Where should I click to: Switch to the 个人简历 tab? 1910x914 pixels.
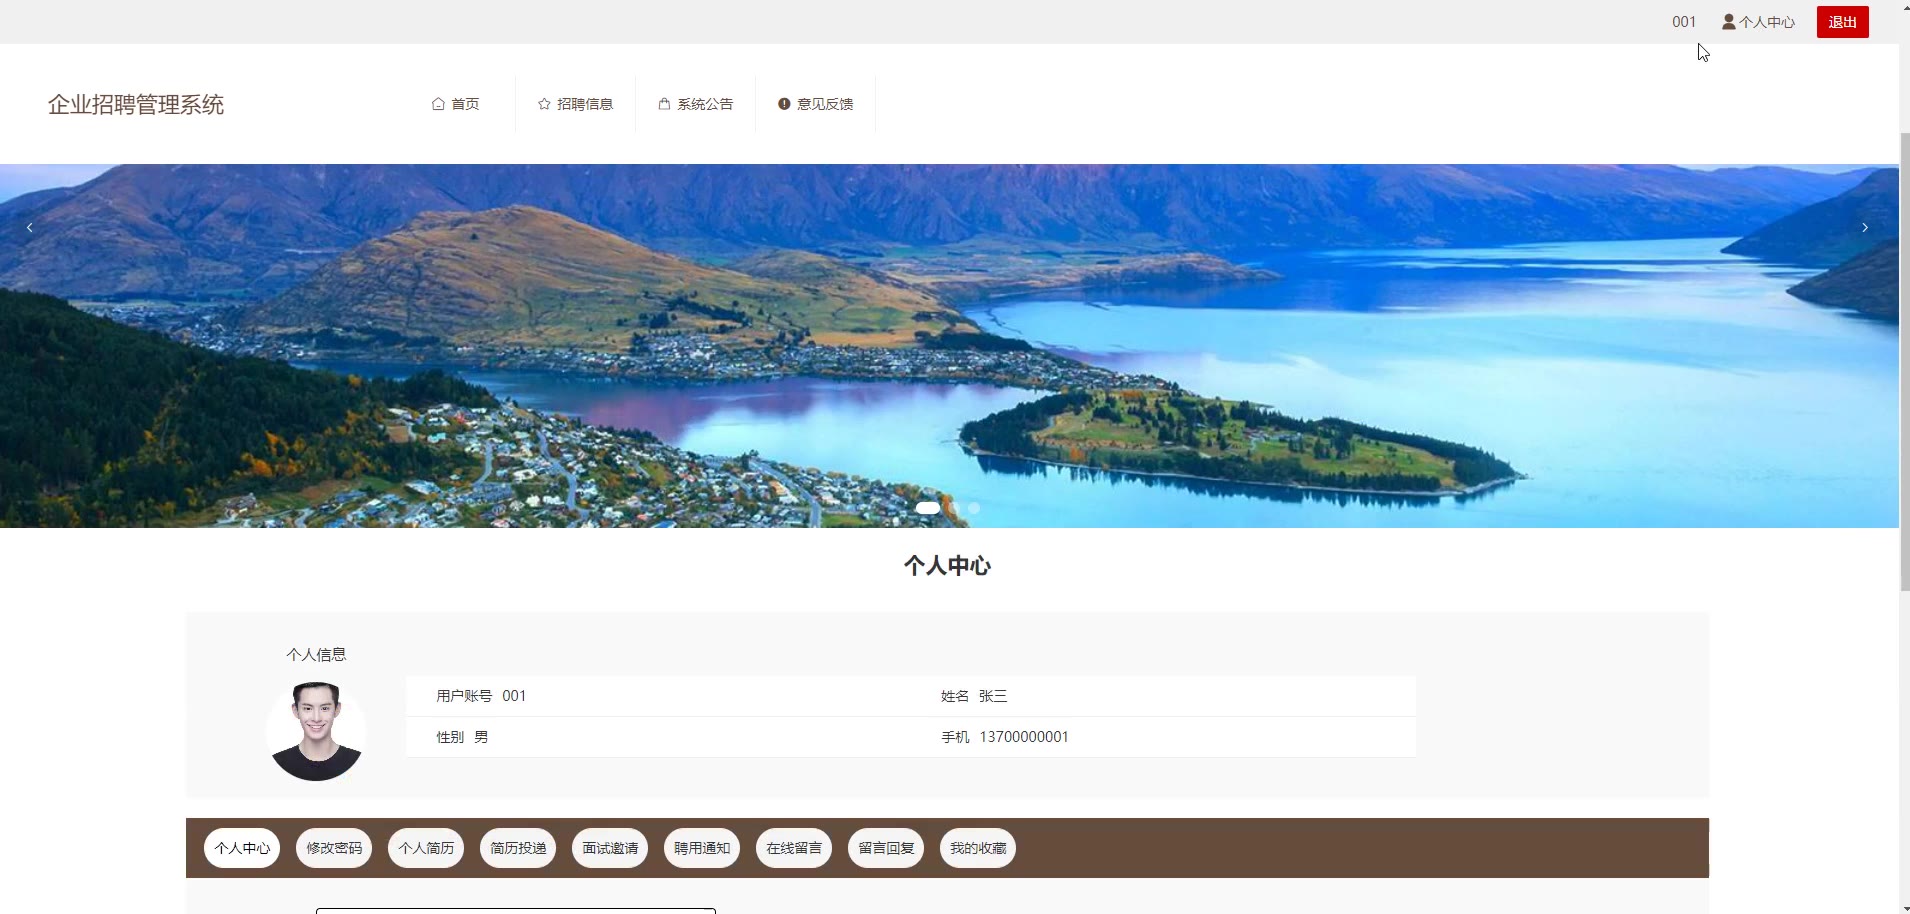pos(426,848)
